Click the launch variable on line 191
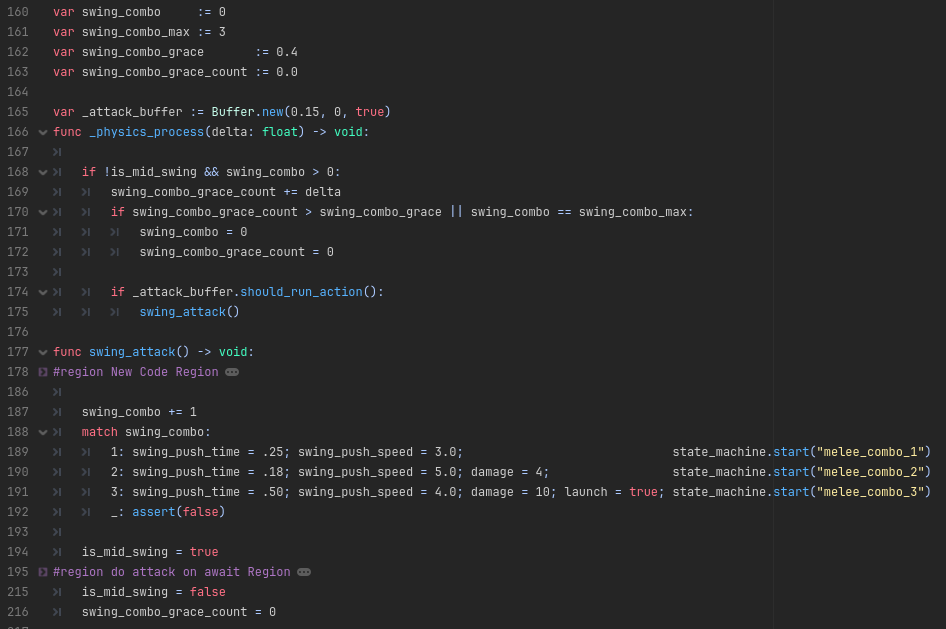This screenshot has height=629, width=946. click(585, 492)
